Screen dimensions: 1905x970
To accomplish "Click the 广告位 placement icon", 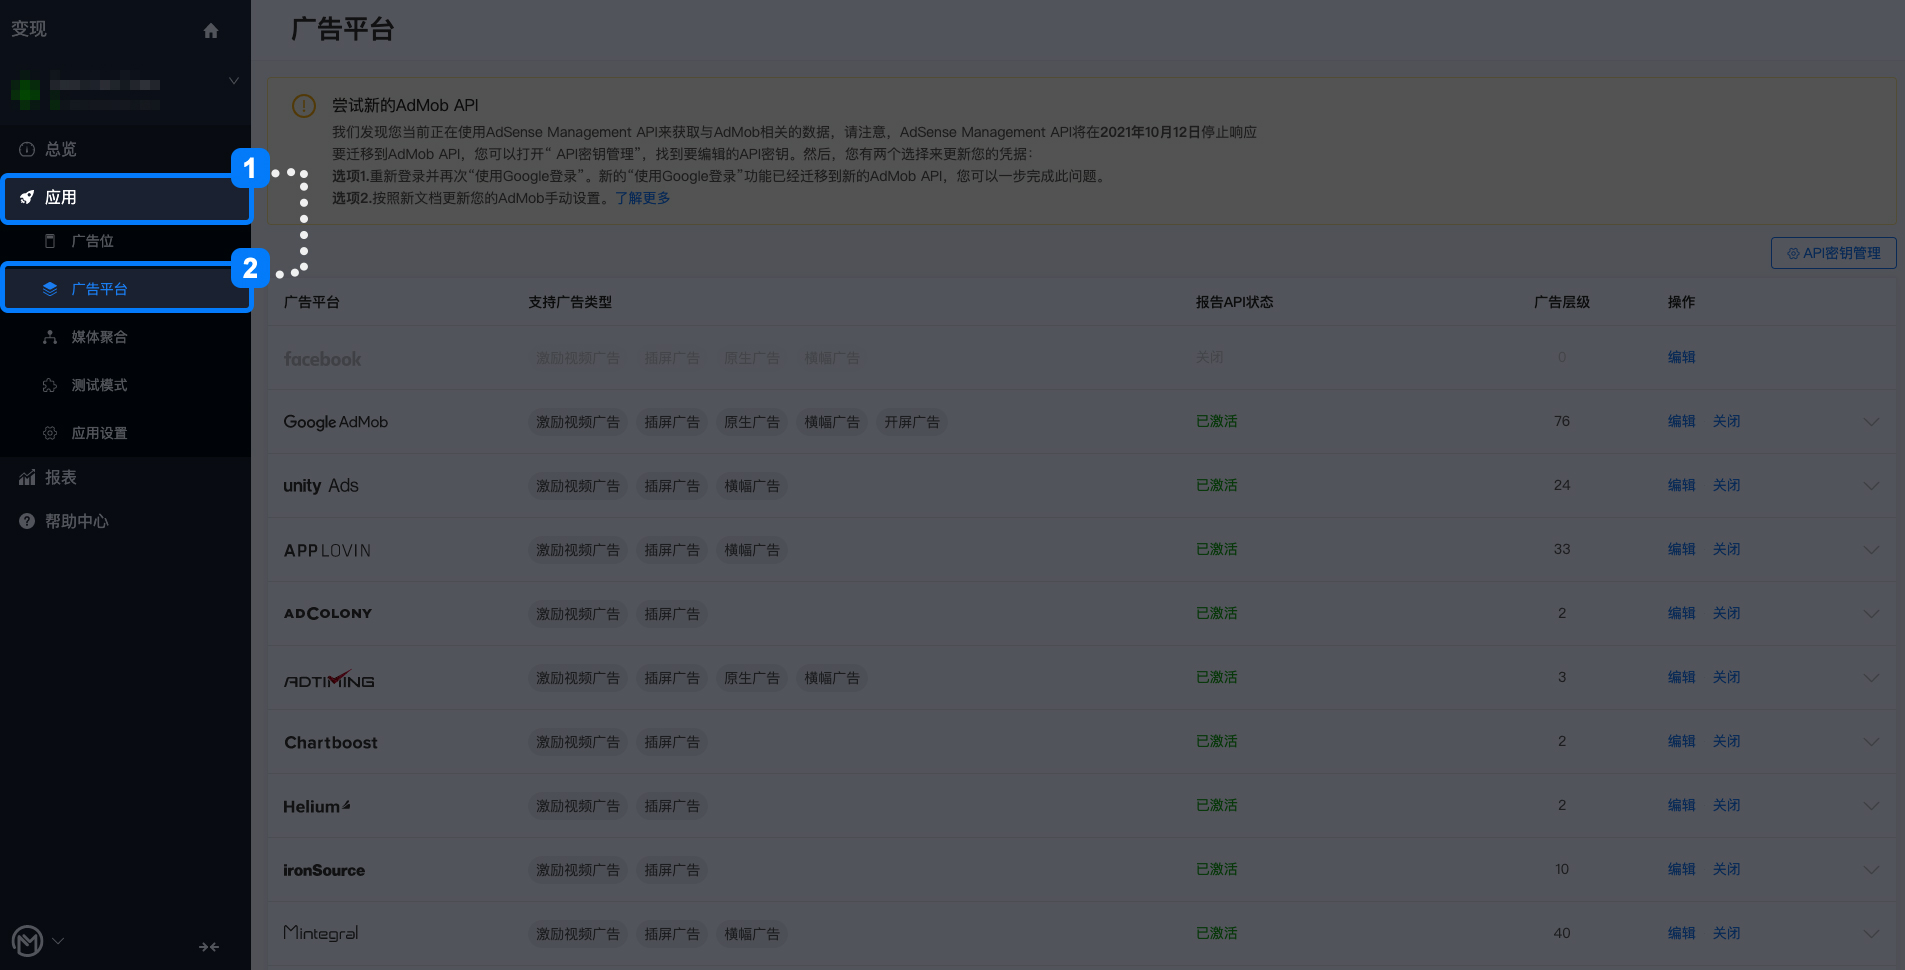I will pos(50,241).
